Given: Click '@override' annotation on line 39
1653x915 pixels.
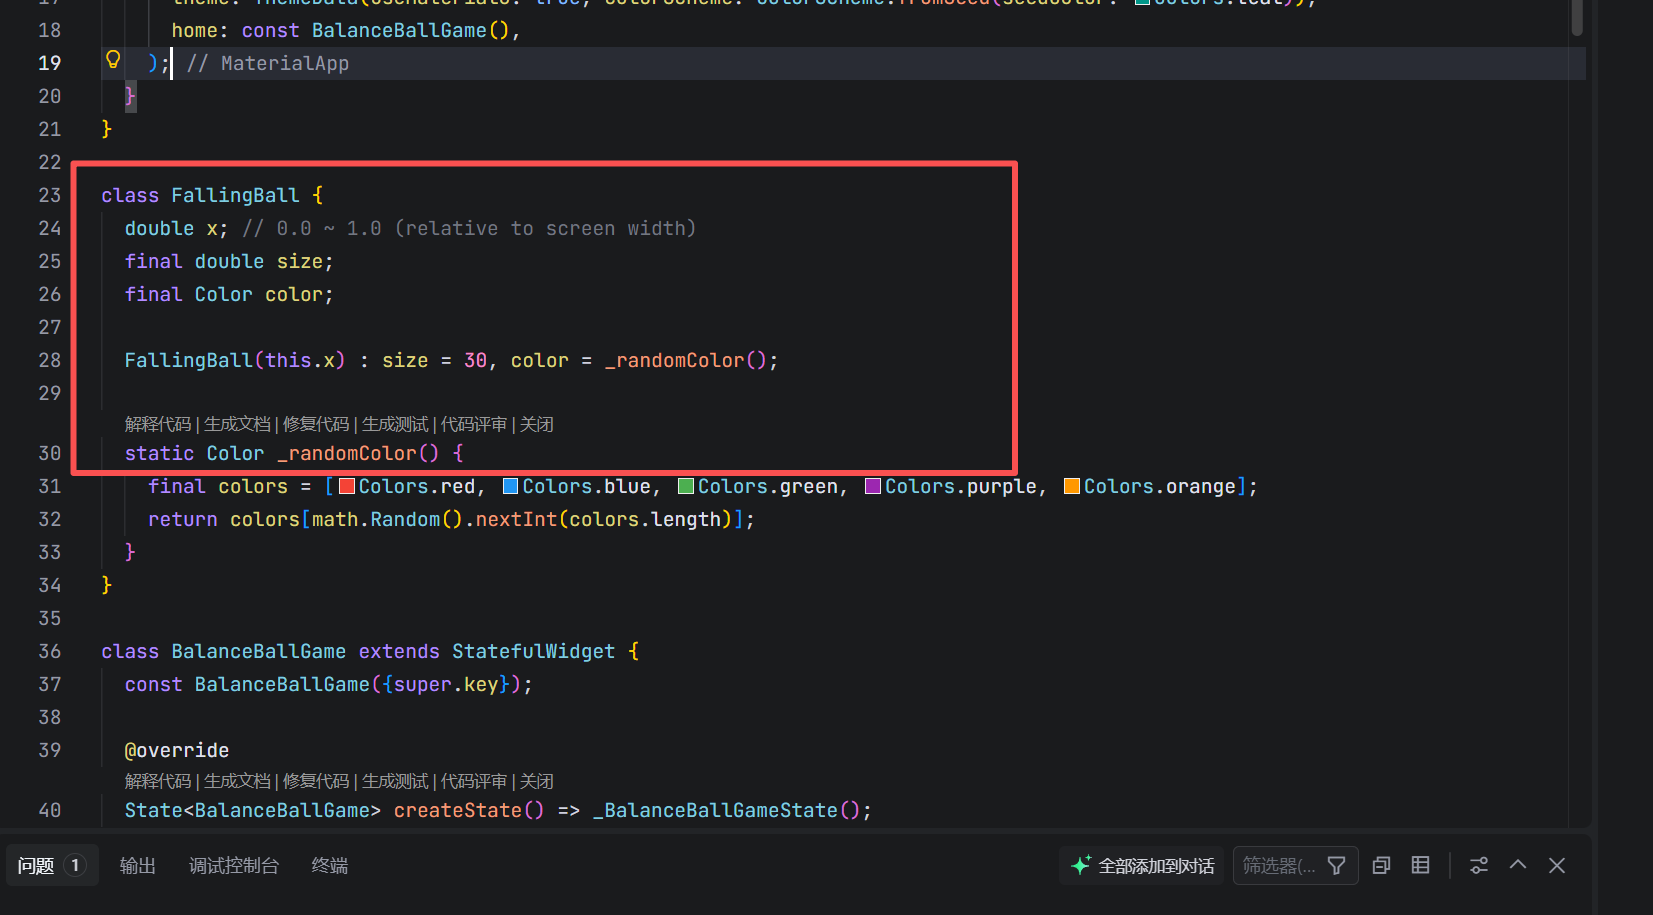Looking at the screenshot, I should [177, 750].
